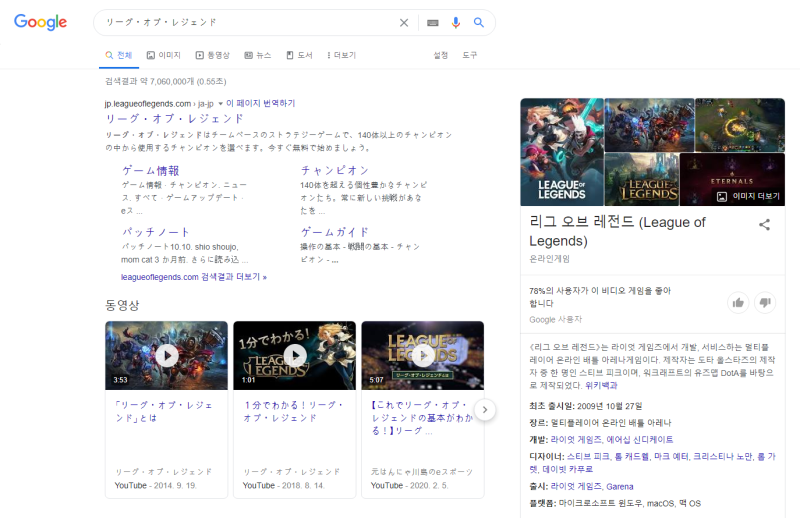Click designer 데이빗 카푸로 link
The height and width of the screenshot is (518, 800).
[568, 469]
